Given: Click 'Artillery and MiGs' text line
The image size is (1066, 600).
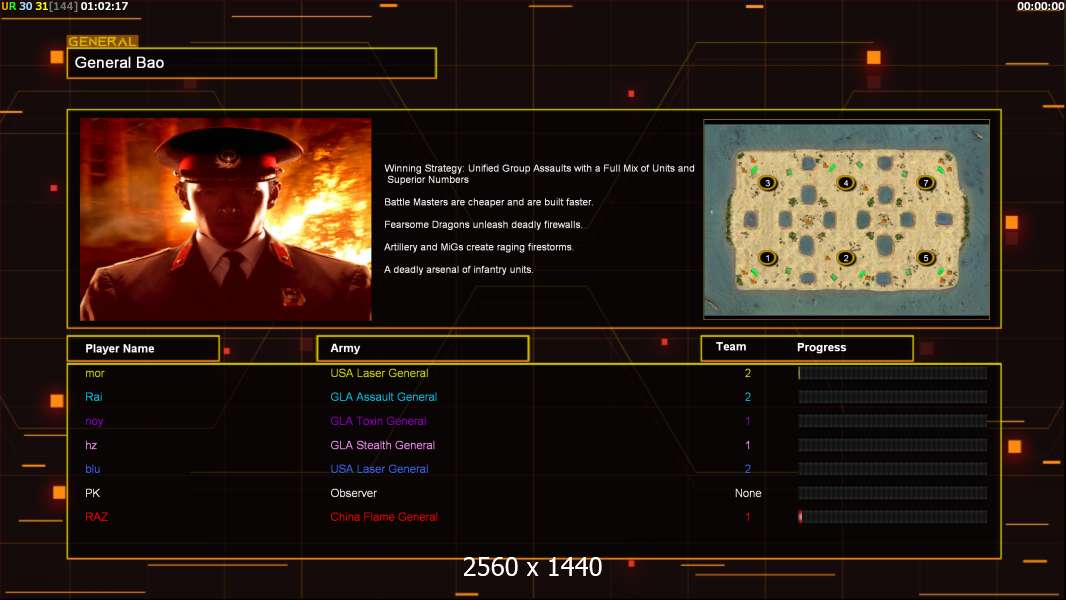Looking at the screenshot, I should (479, 247).
